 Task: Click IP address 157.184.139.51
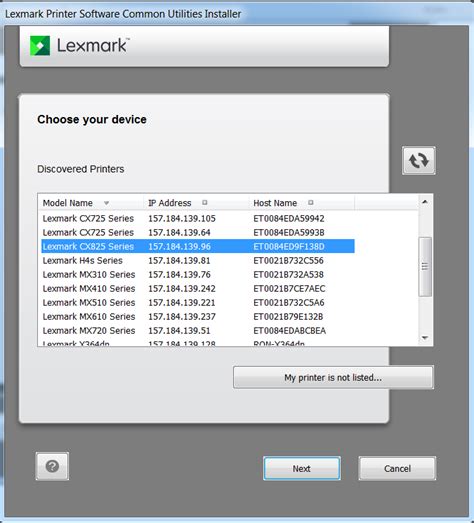click(179, 331)
